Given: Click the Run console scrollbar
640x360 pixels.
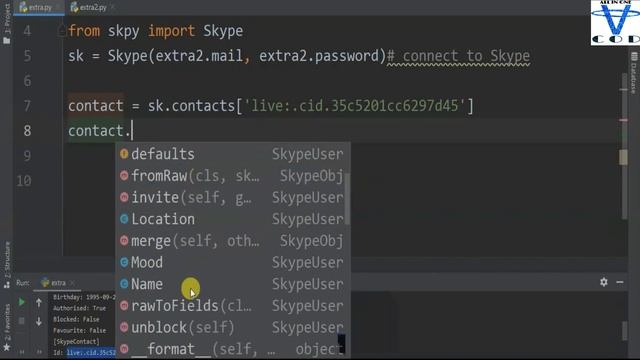Looking at the screenshot, I should coord(624,331).
